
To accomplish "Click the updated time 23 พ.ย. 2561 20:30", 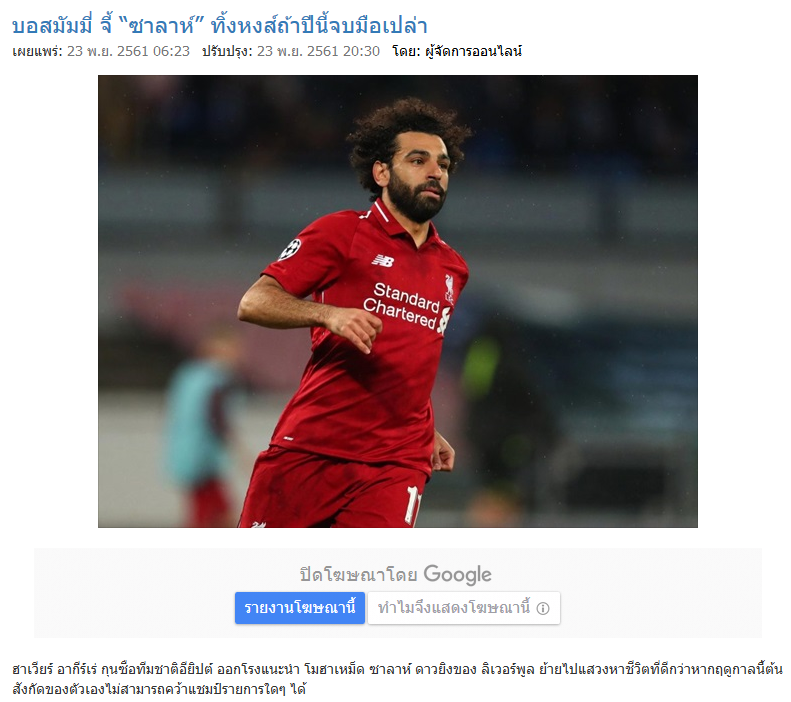I will click(318, 51).
